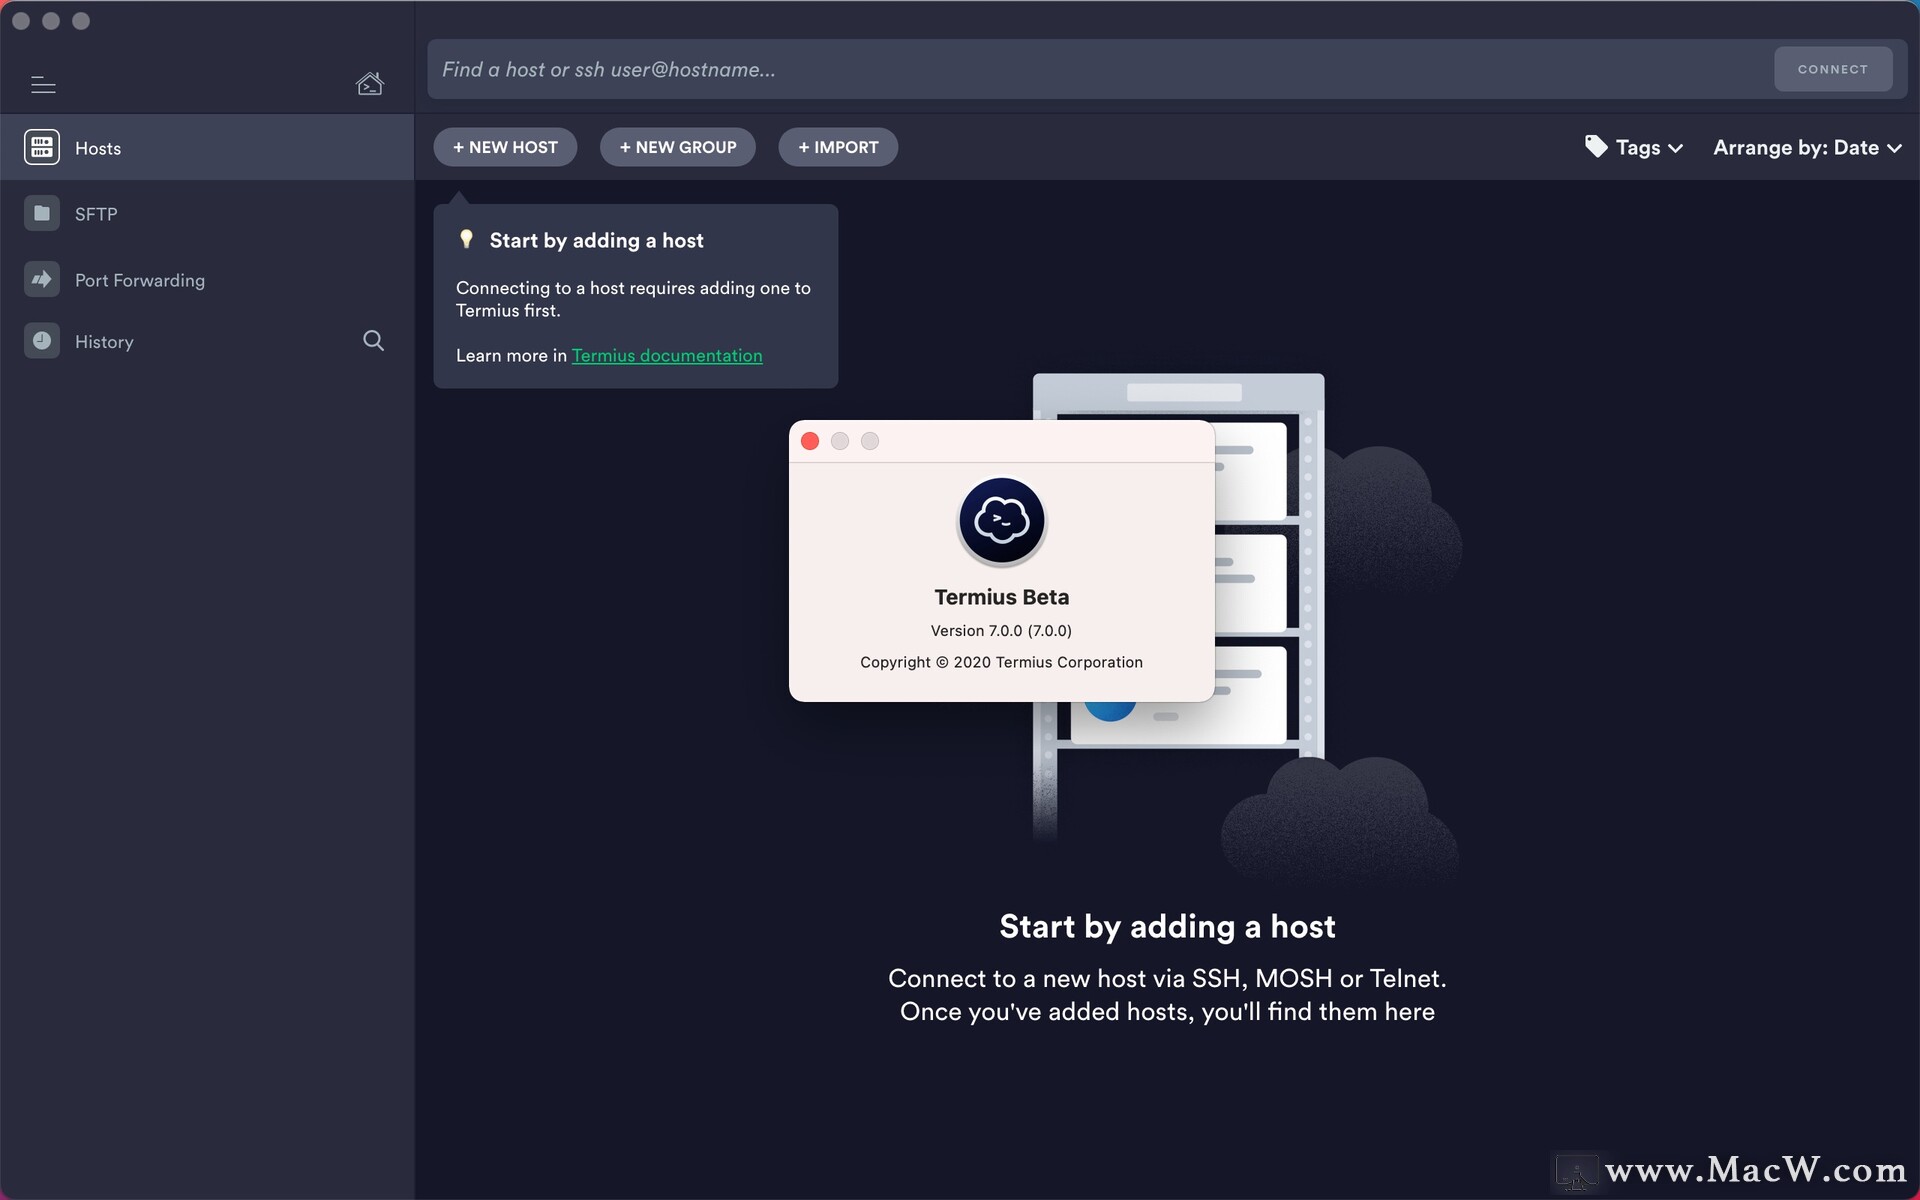
Task: Click the lightbulb tip icon
Action: coord(466,240)
